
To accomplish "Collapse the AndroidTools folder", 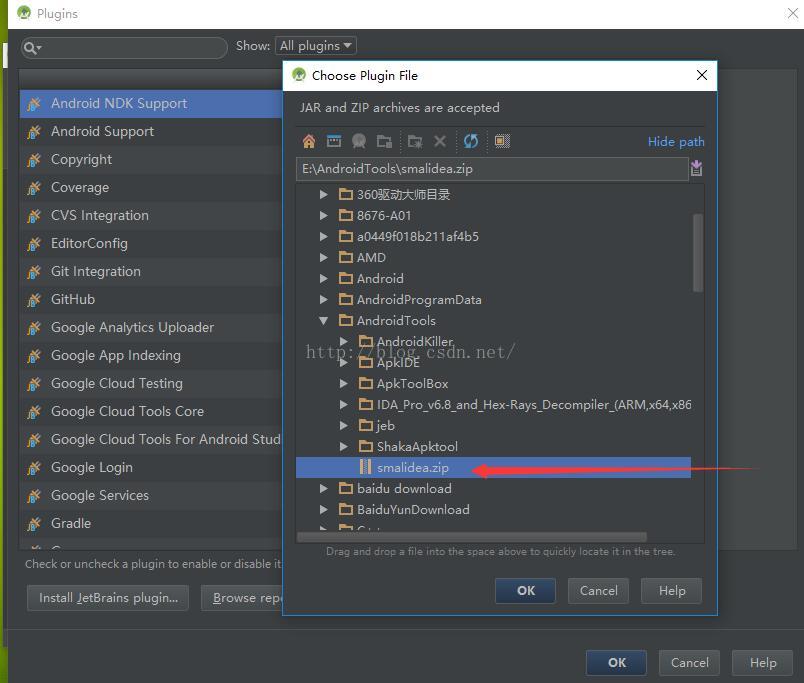I will 324,320.
